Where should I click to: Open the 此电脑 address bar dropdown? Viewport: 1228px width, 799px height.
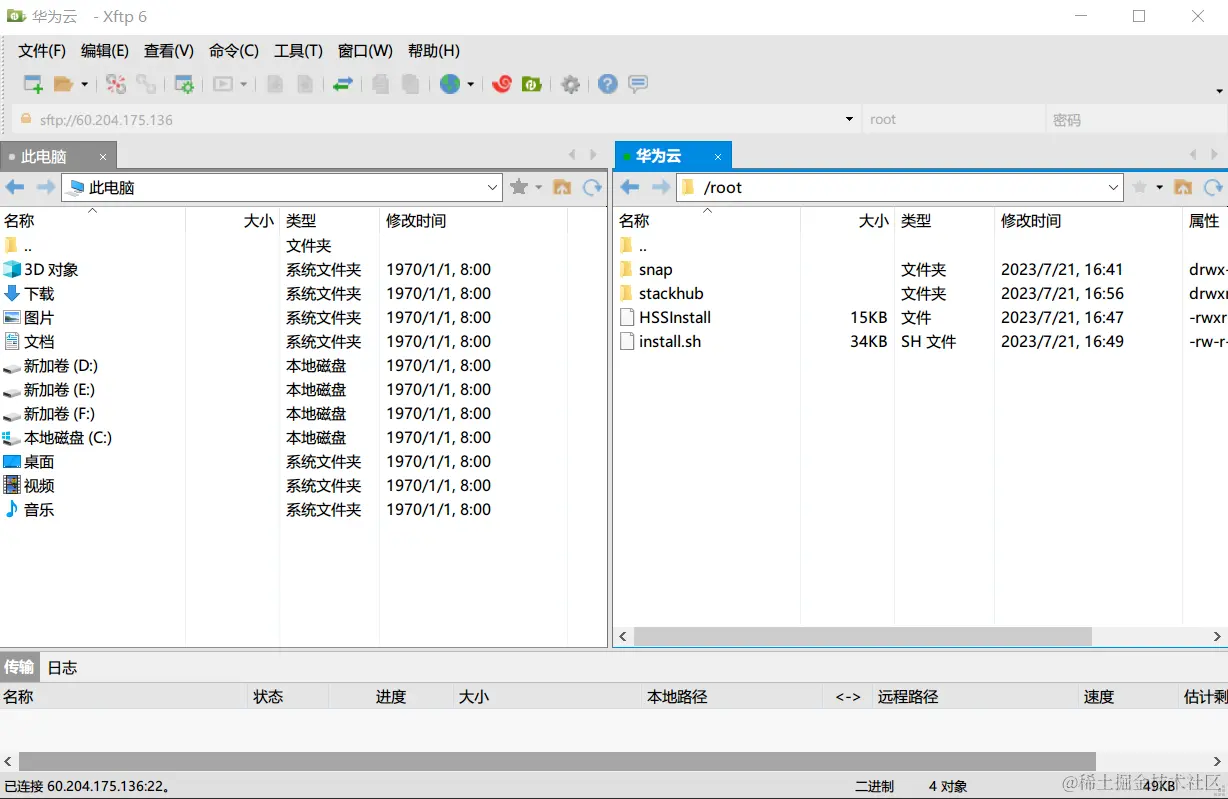coord(493,187)
